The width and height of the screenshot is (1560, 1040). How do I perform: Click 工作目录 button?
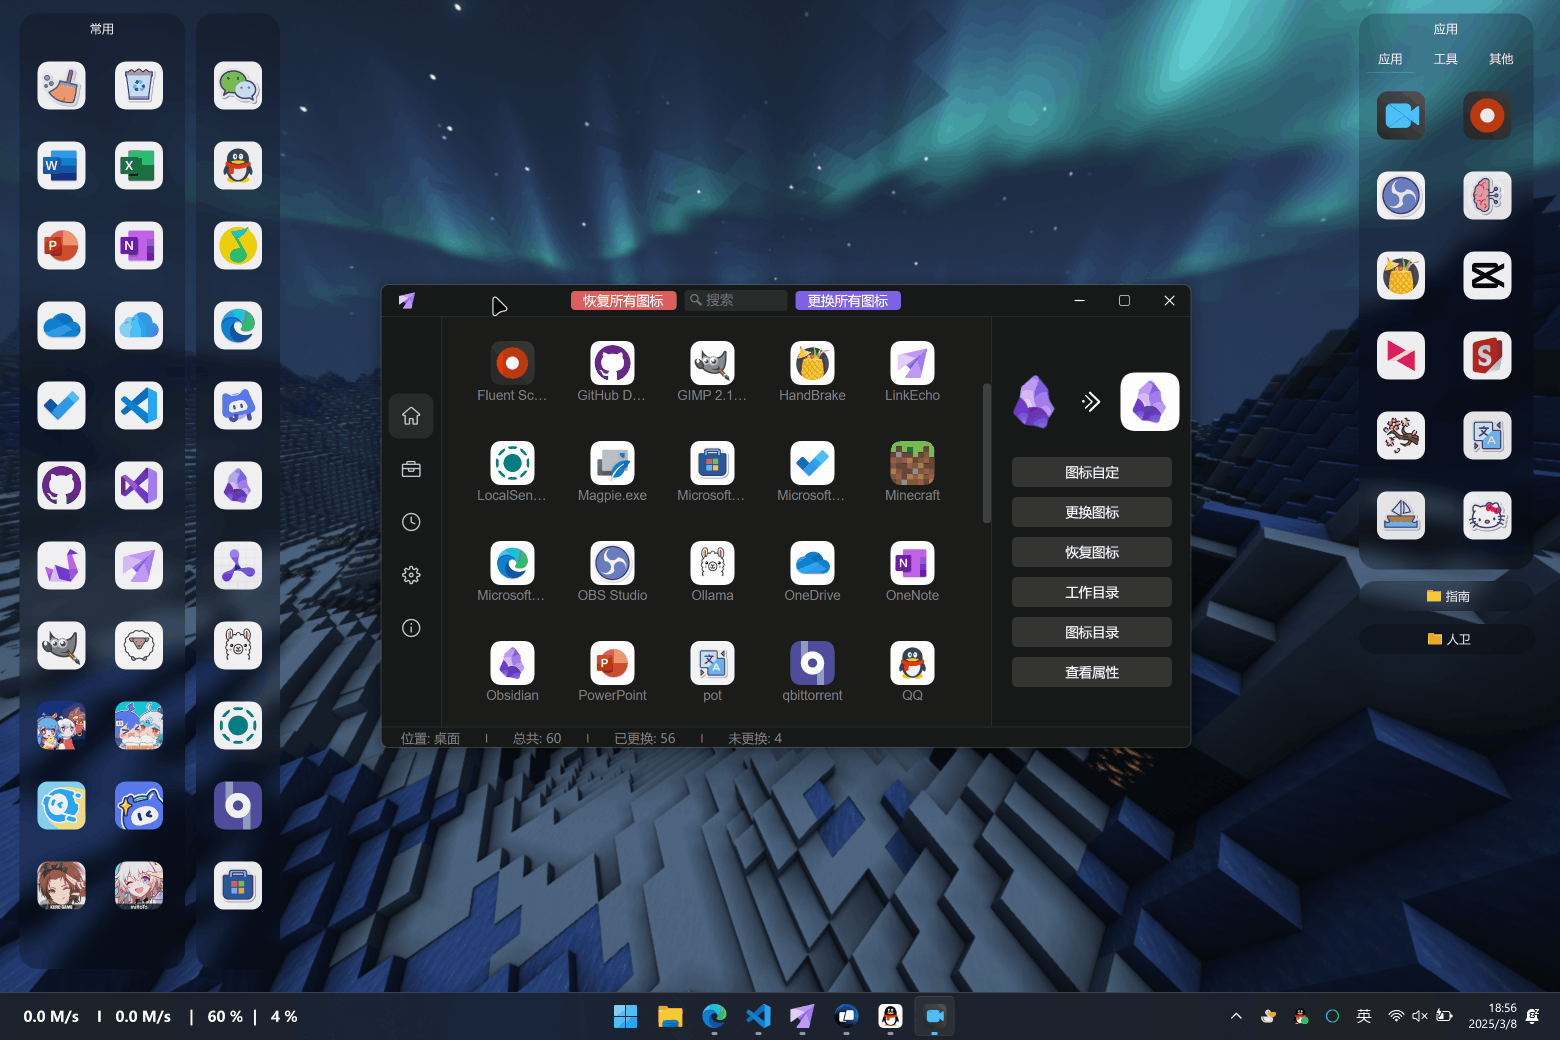tap(1092, 592)
